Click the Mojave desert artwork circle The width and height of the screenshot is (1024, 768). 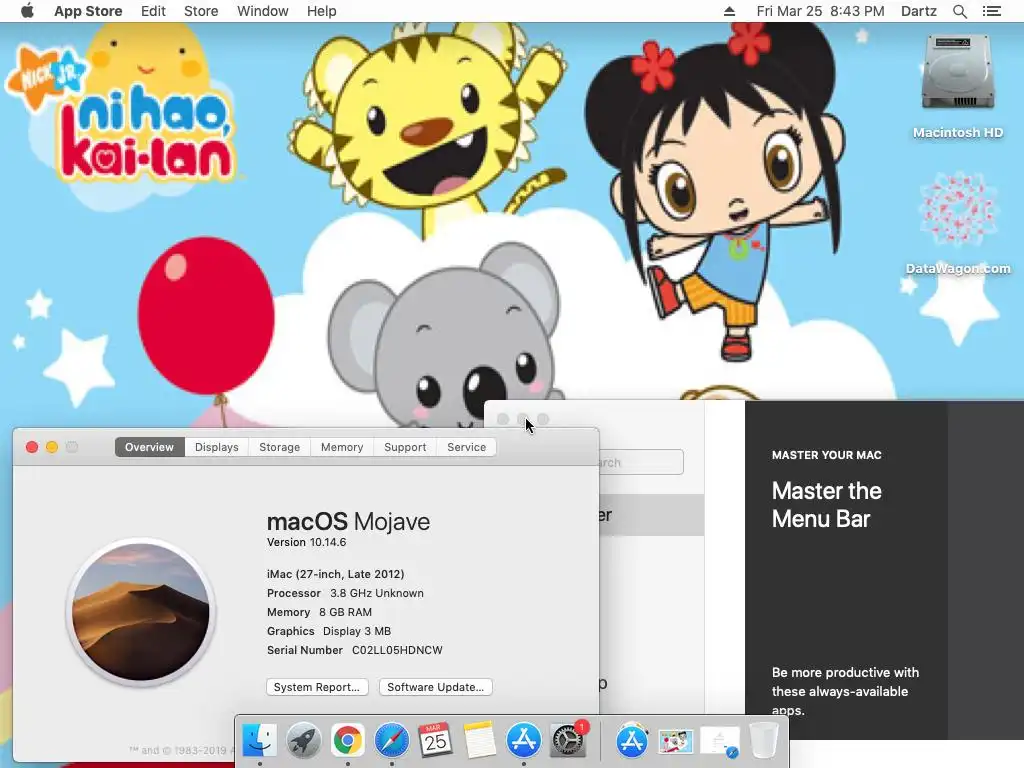click(x=140, y=612)
